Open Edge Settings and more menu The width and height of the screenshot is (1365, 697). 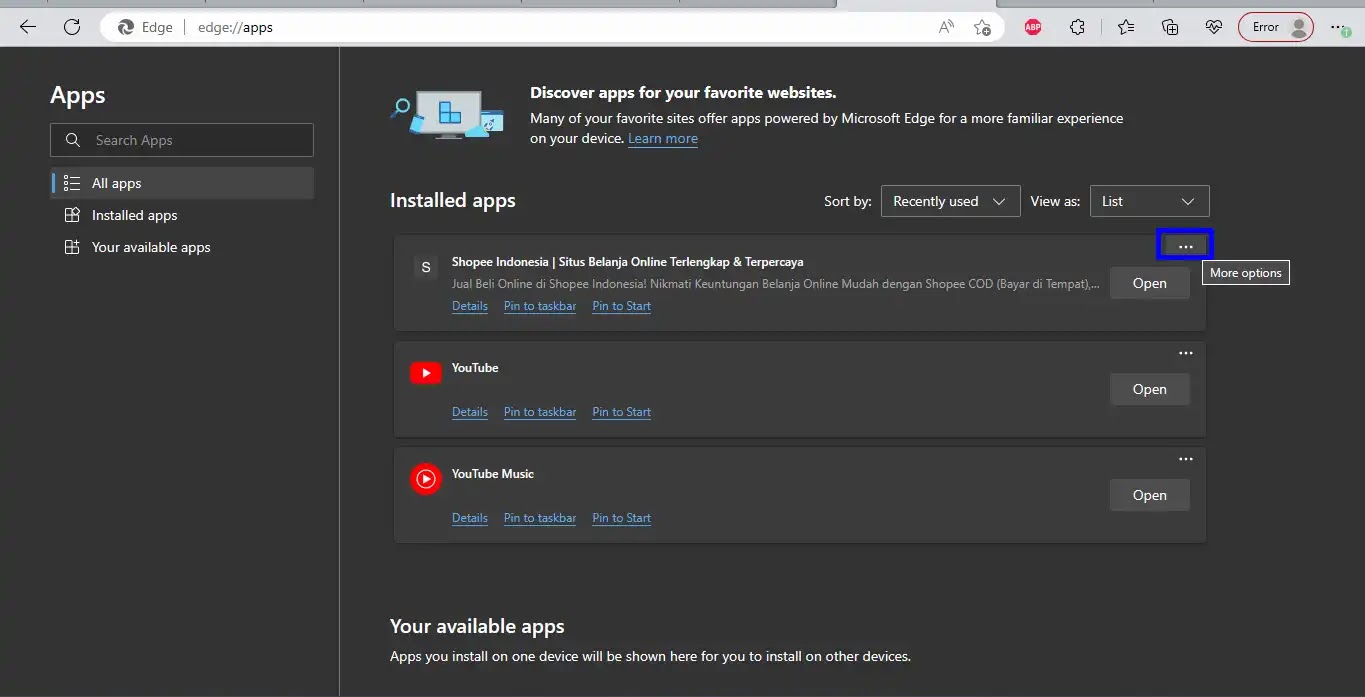click(1339, 27)
